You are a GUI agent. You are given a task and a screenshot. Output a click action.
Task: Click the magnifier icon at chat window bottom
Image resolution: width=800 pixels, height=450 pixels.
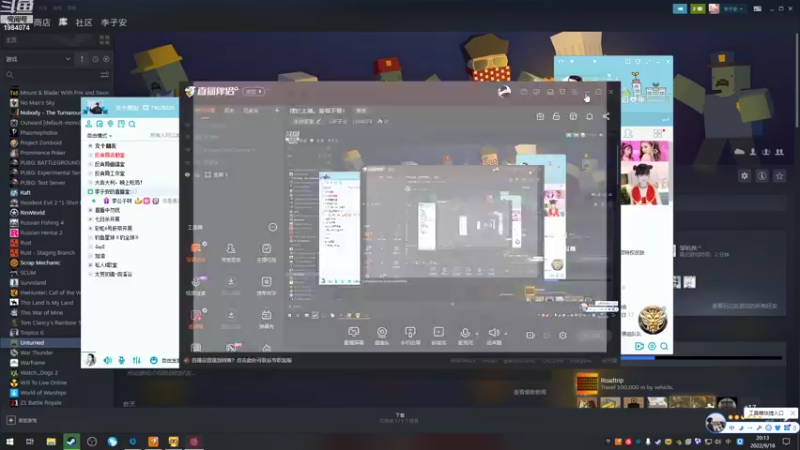click(x=664, y=346)
